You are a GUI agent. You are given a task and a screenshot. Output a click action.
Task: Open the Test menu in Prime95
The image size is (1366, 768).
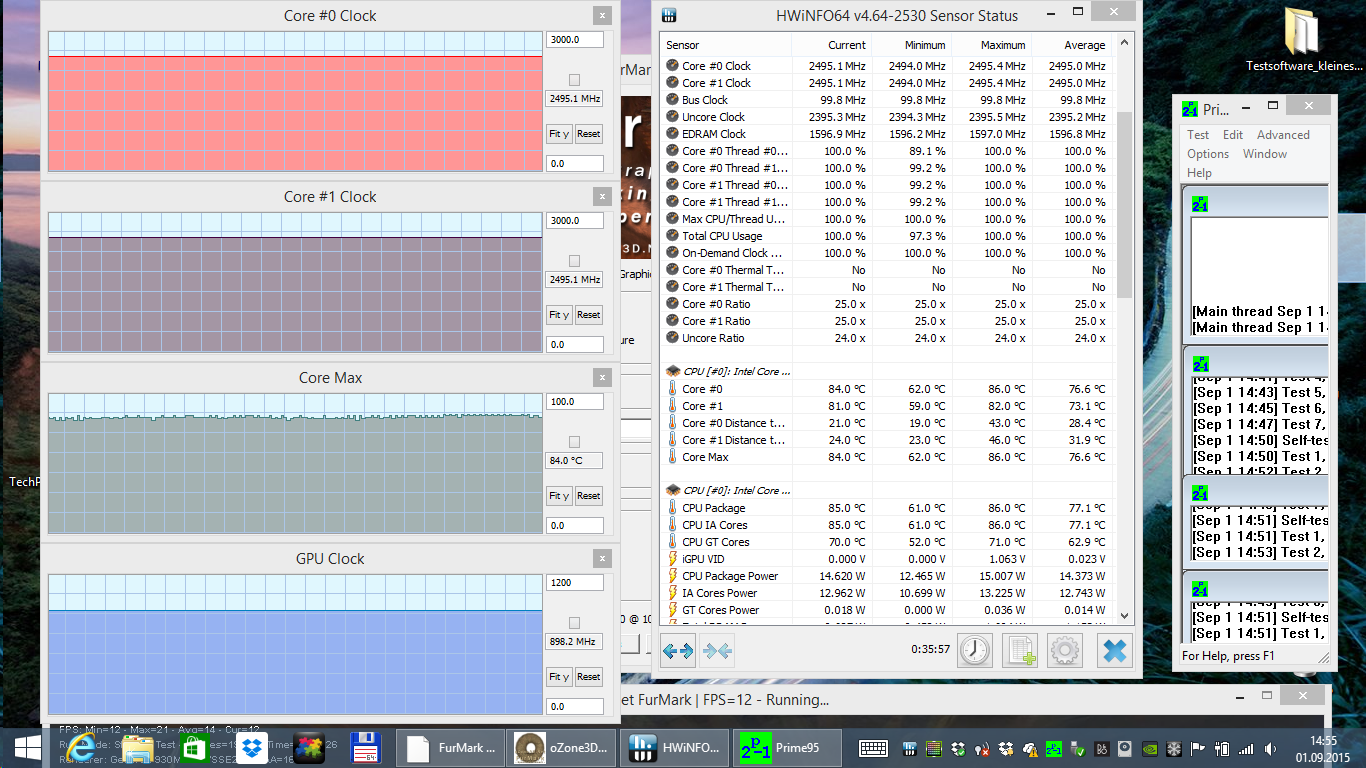click(x=1198, y=135)
